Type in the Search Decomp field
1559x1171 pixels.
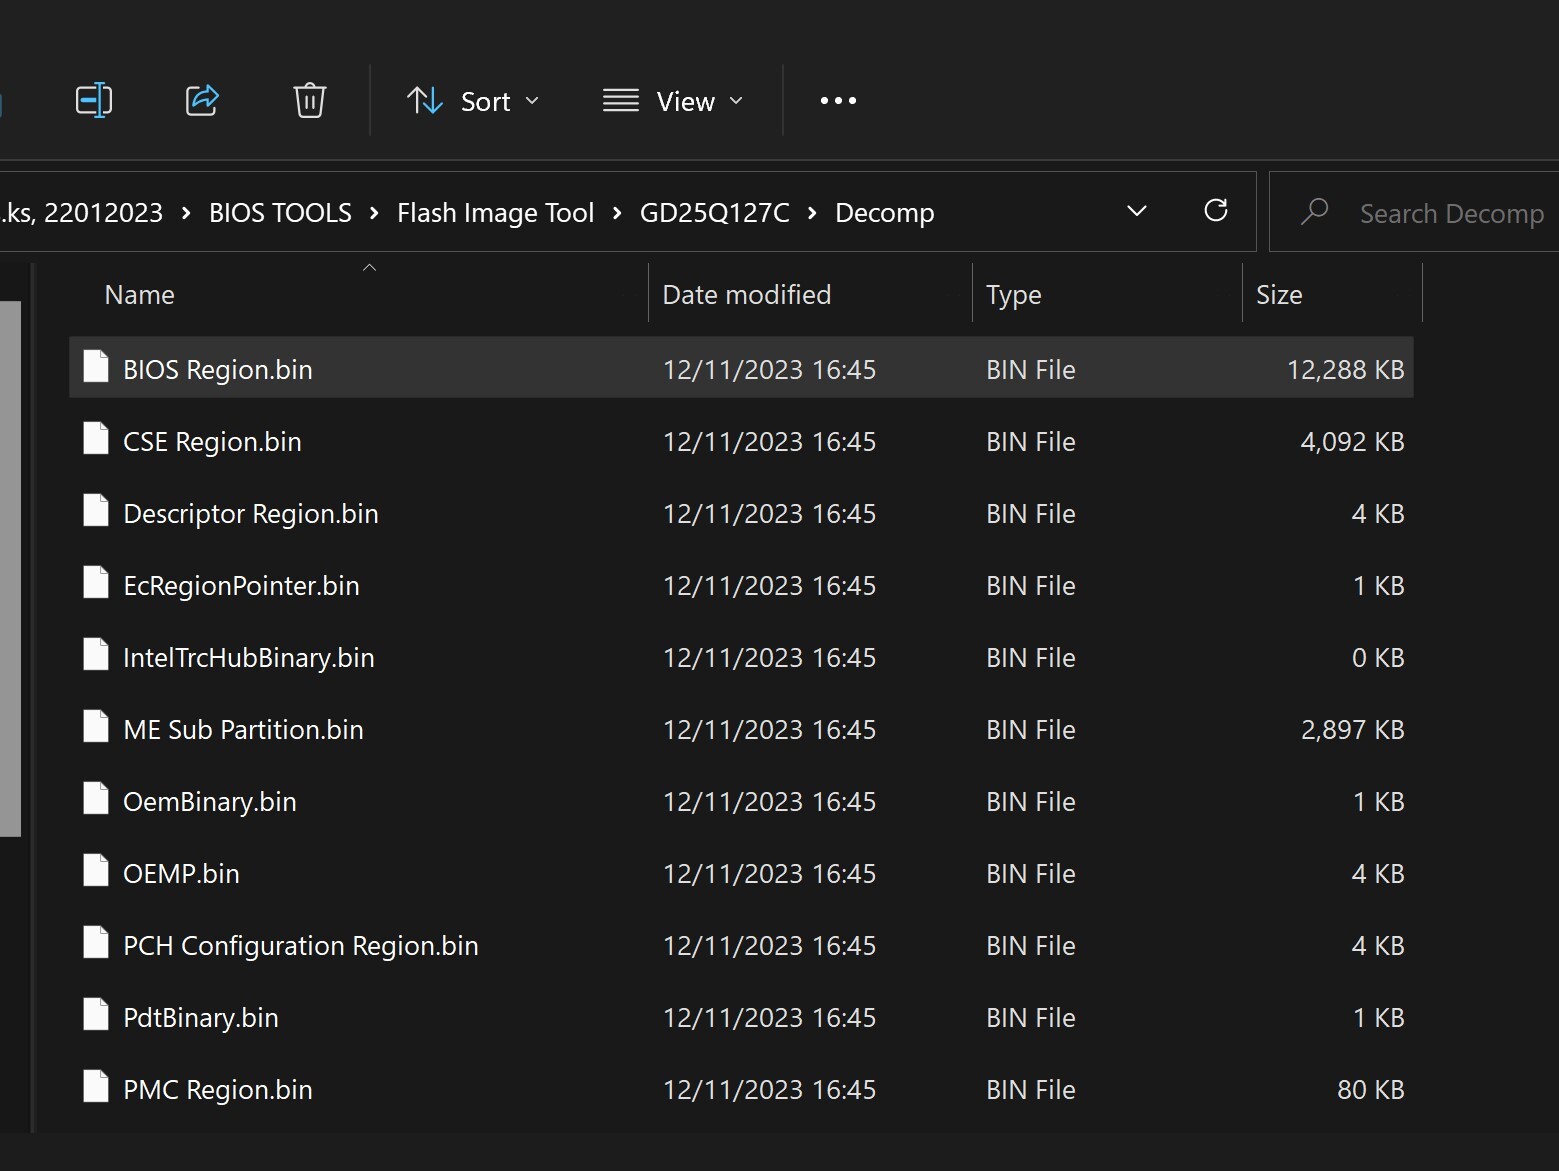click(1450, 214)
